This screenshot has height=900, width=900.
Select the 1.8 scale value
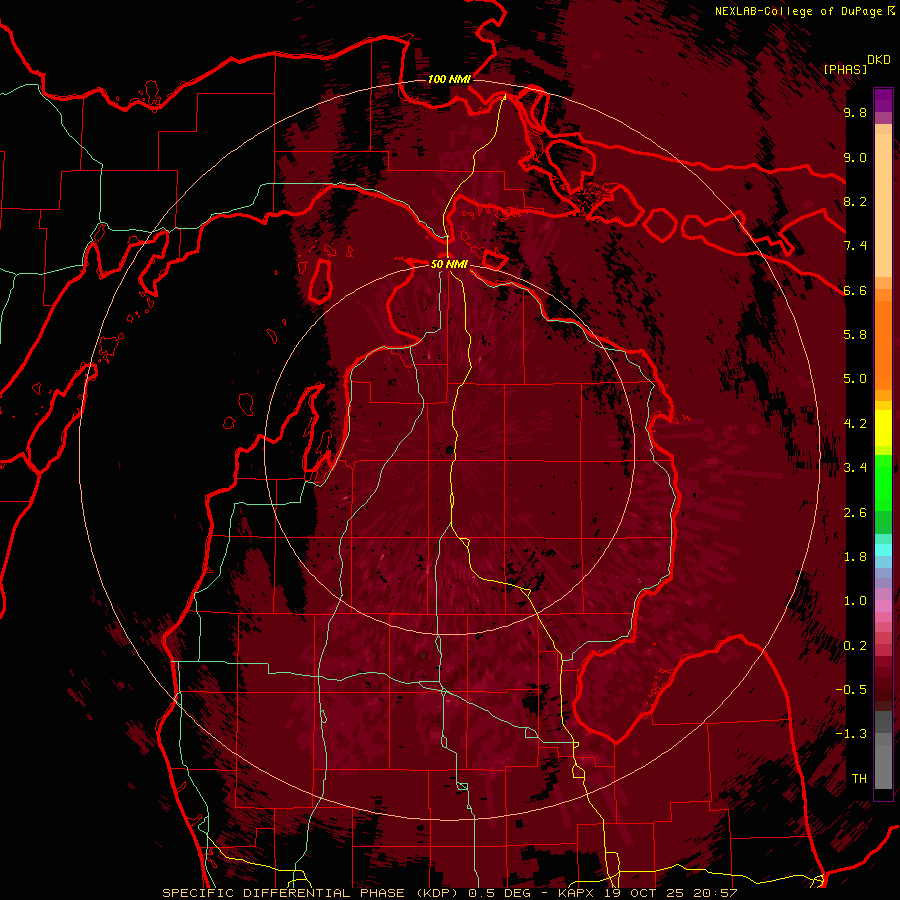(x=855, y=557)
